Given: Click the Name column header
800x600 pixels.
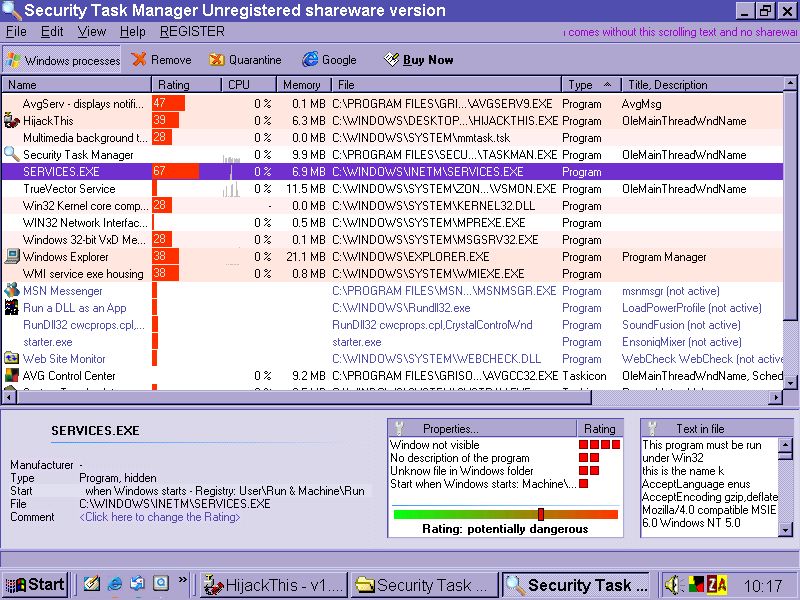Looking at the screenshot, I should pos(77,85).
